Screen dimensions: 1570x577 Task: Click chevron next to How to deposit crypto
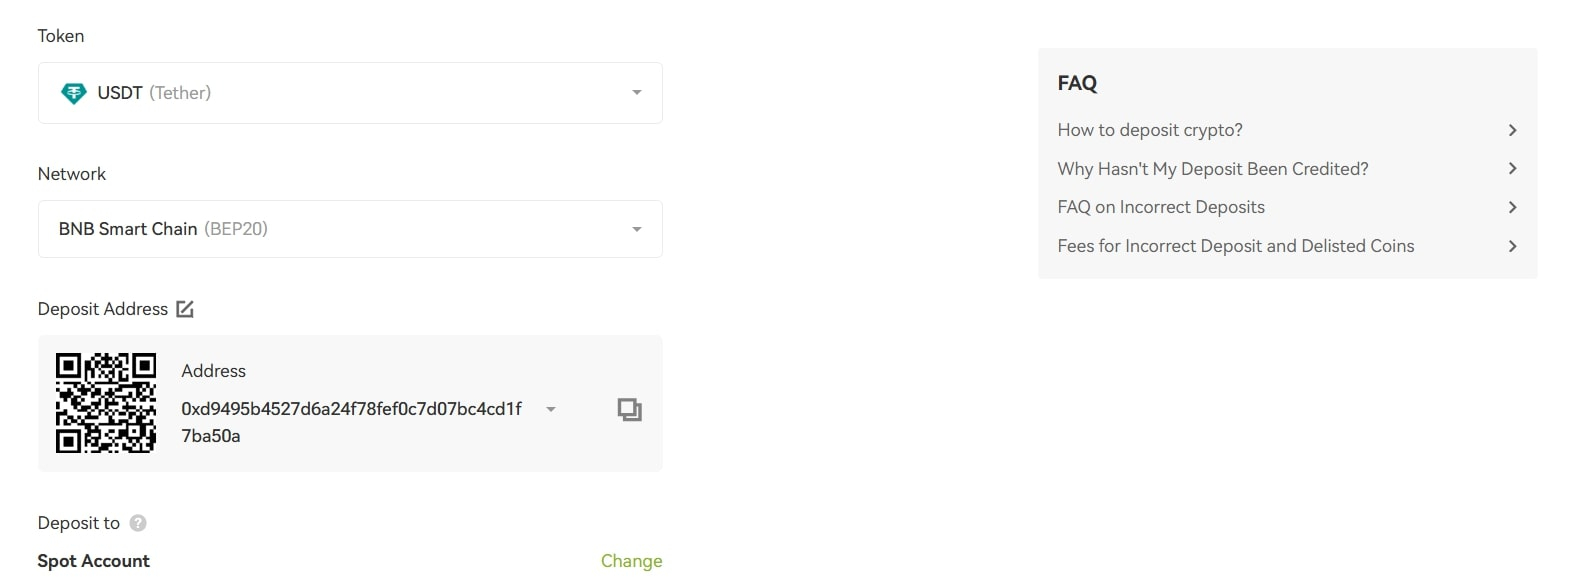[1512, 130]
